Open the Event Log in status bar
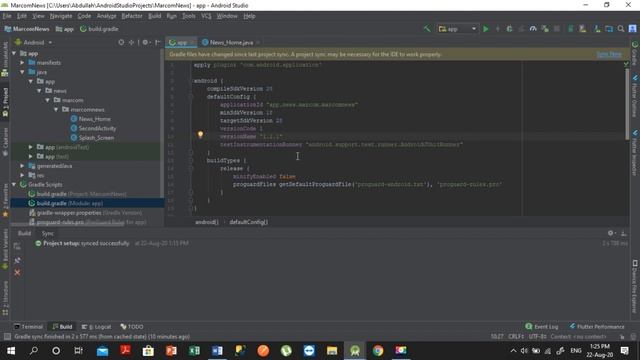Image resolution: width=640 pixels, height=360 pixels. (542, 327)
